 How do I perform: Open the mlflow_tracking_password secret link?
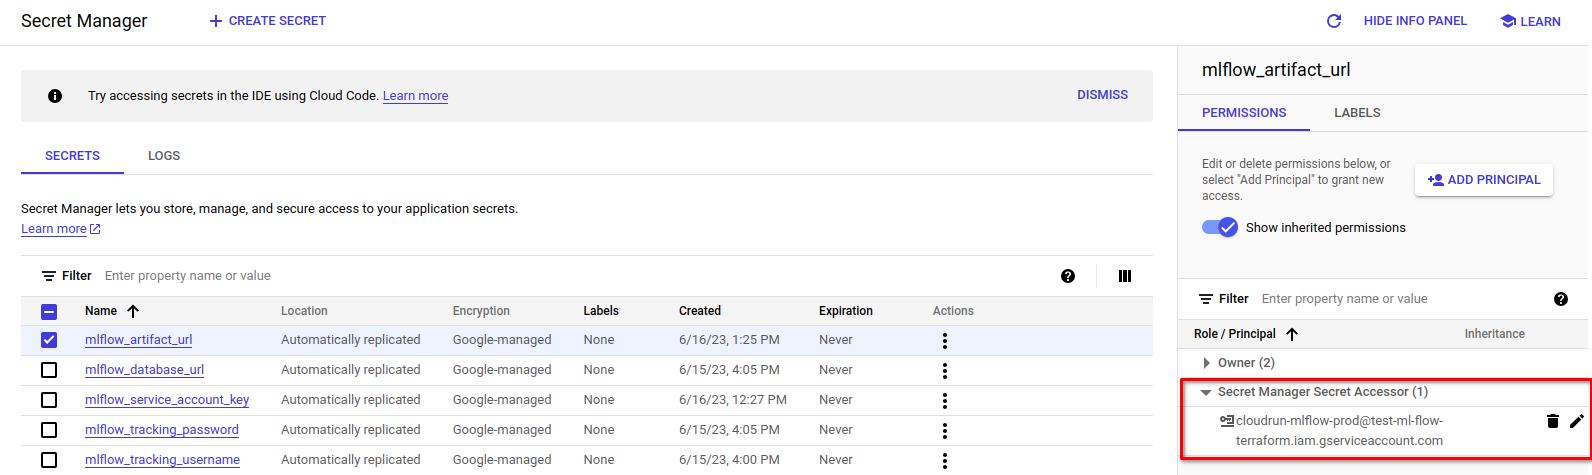point(162,430)
